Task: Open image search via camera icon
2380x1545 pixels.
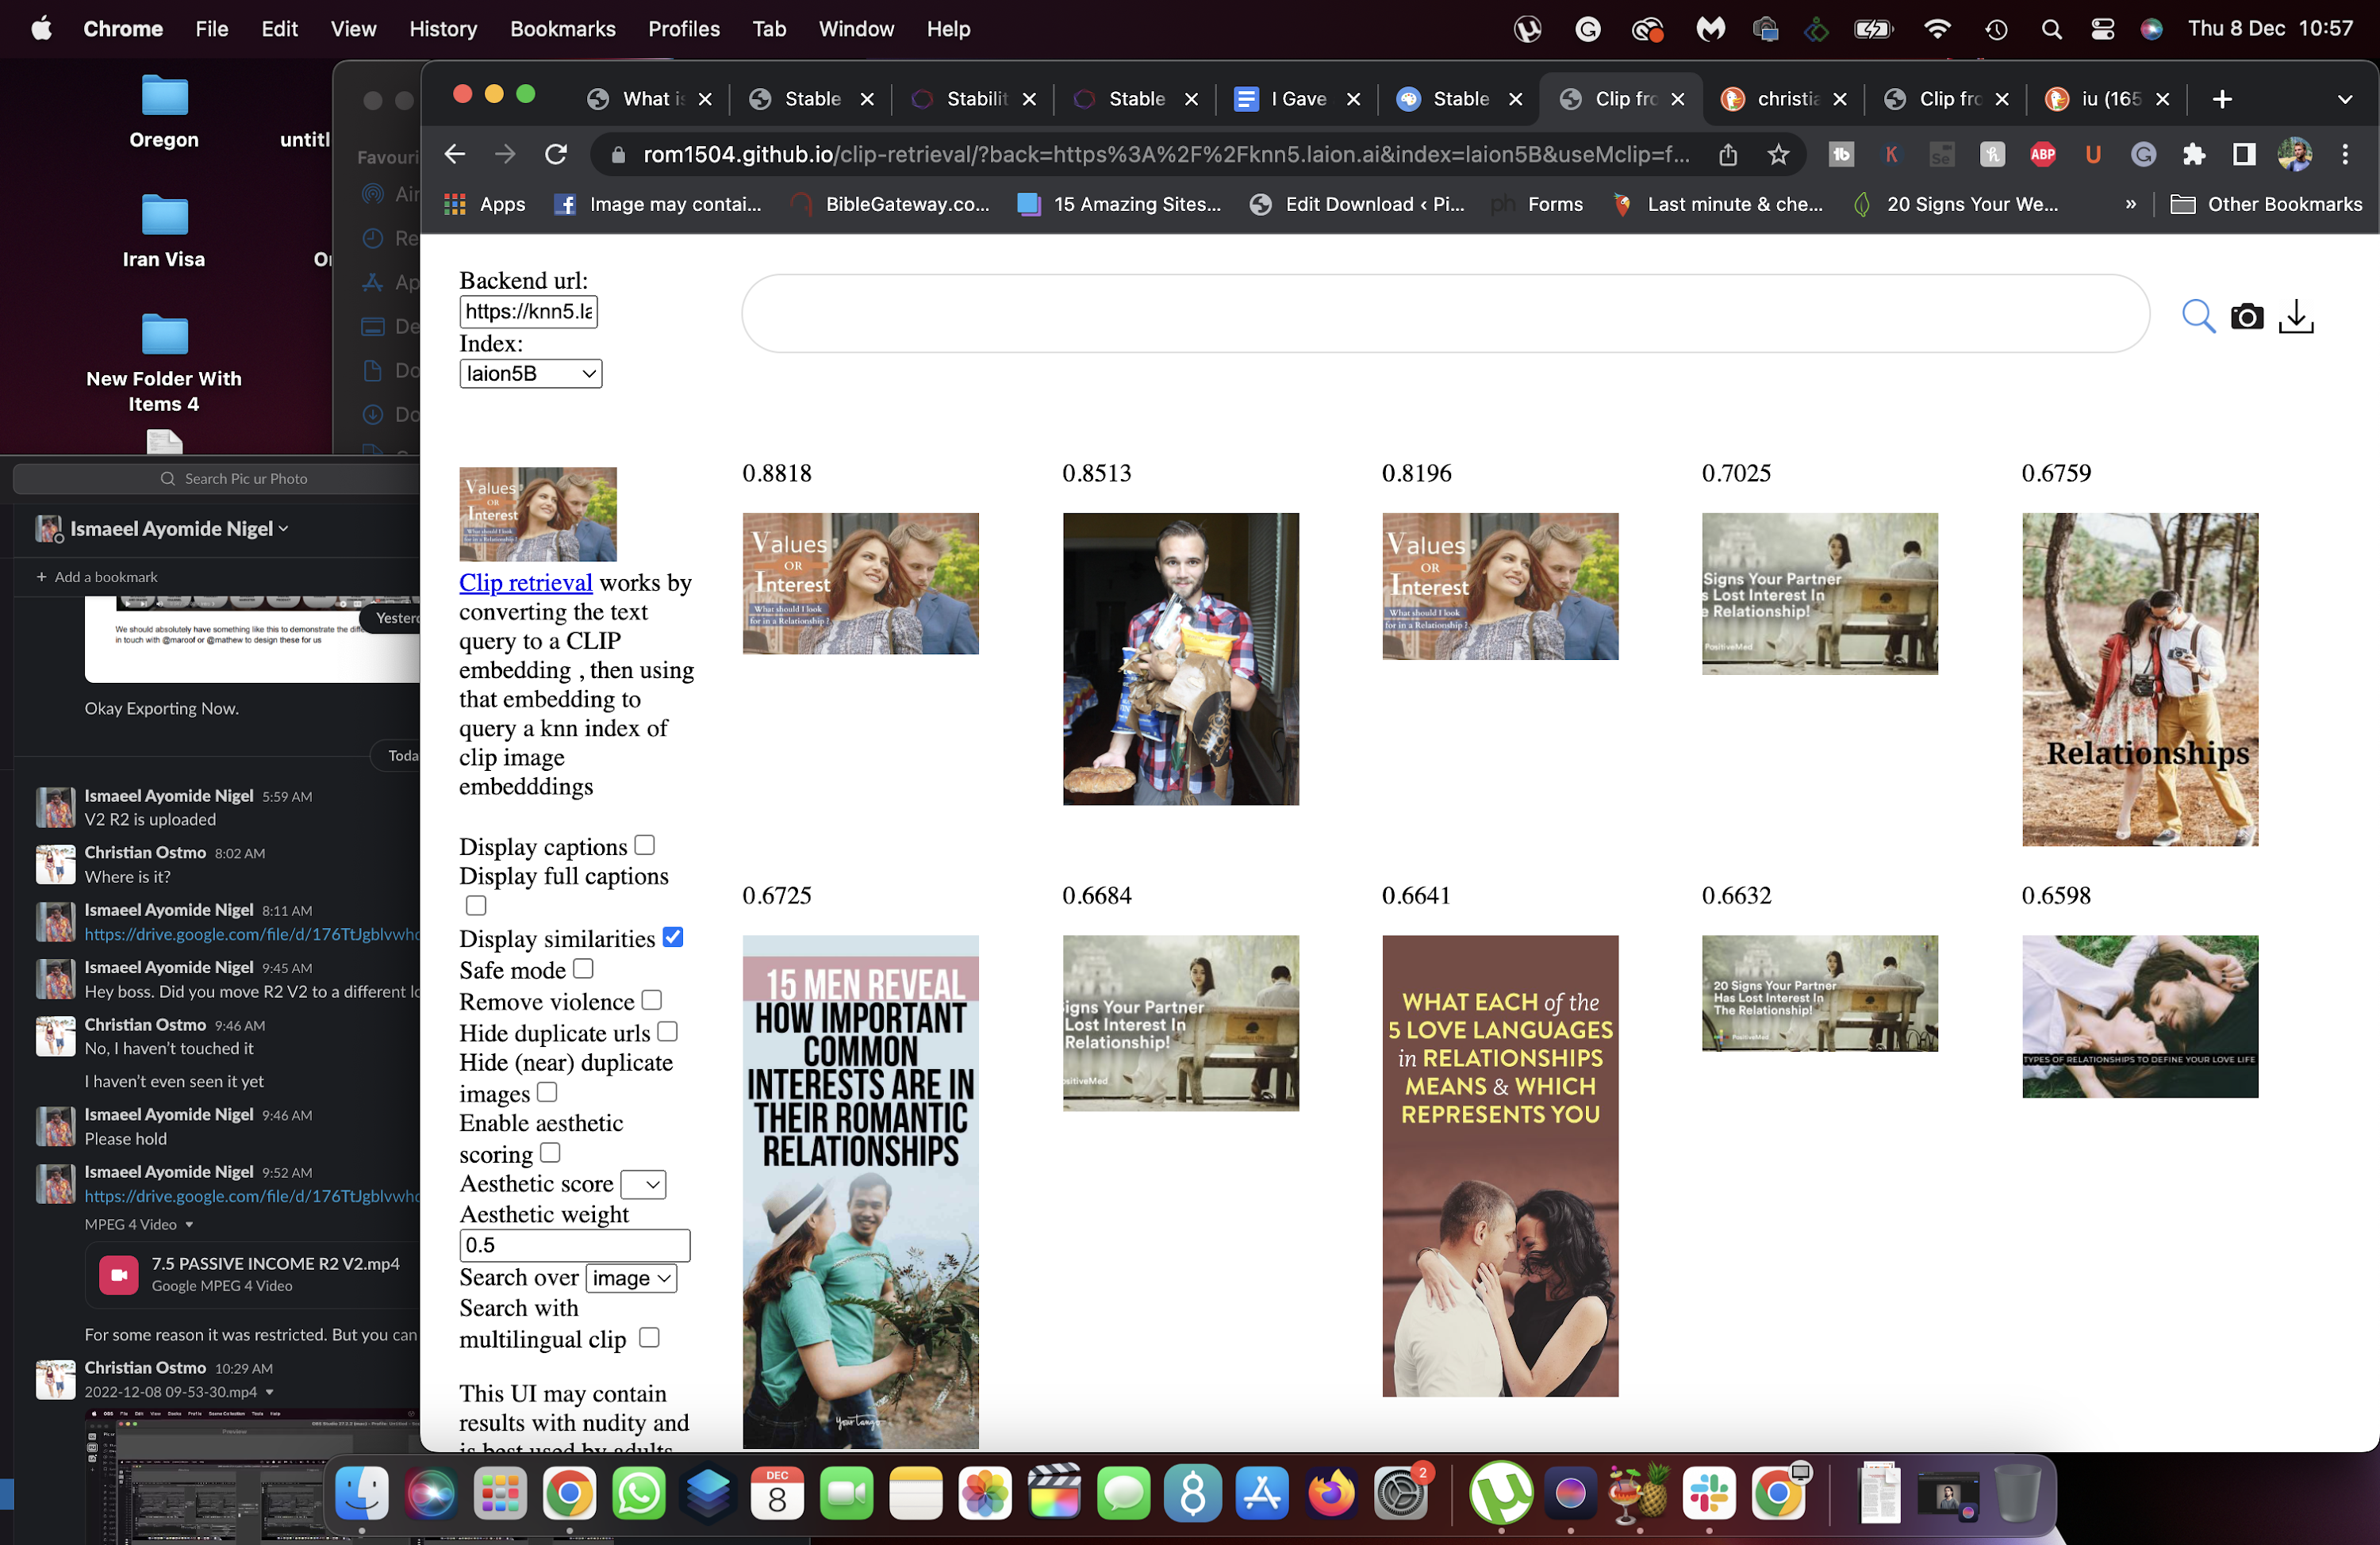Action: (2246, 316)
